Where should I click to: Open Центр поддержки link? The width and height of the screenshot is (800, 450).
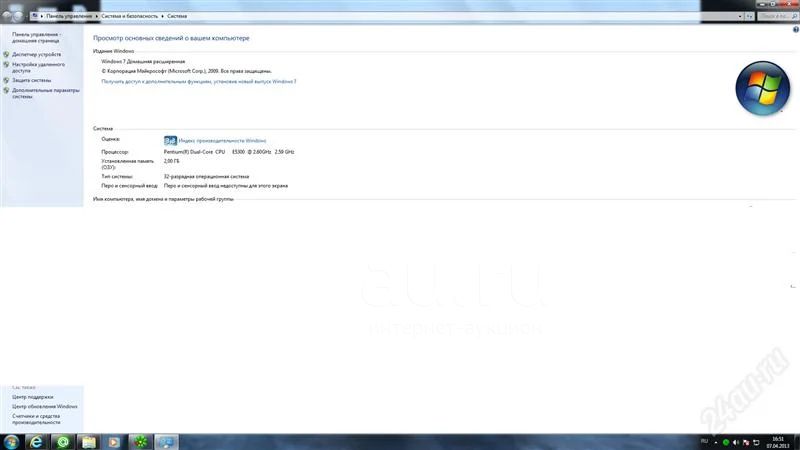coord(33,397)
